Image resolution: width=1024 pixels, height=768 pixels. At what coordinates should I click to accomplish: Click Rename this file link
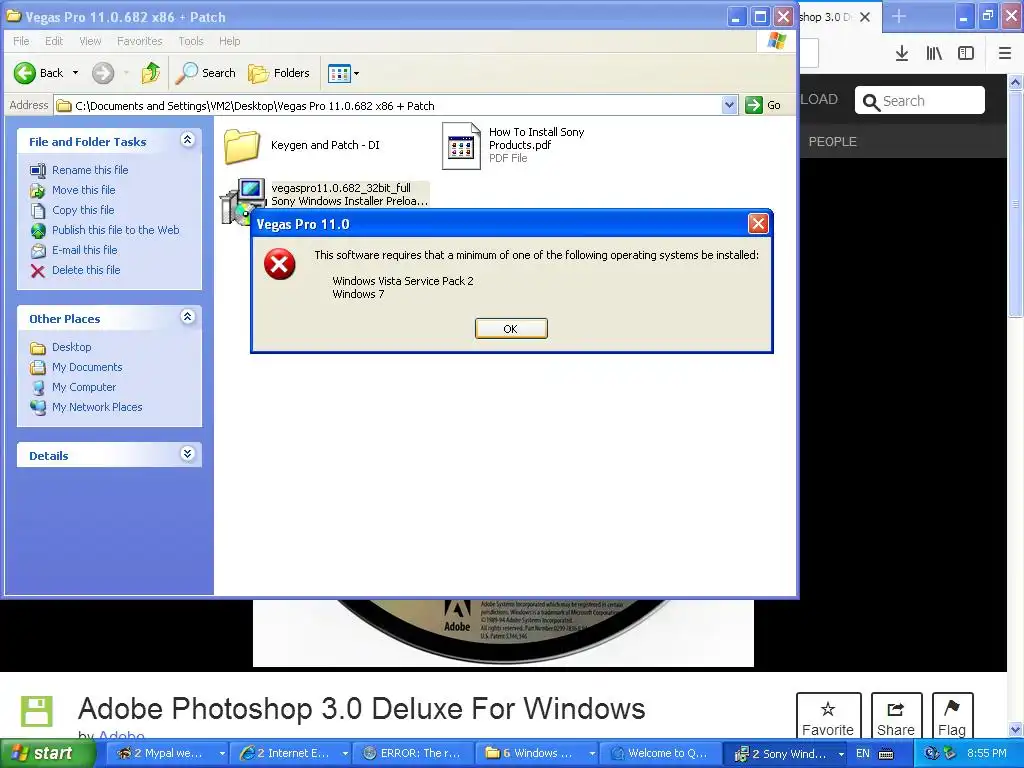[90, 170]
